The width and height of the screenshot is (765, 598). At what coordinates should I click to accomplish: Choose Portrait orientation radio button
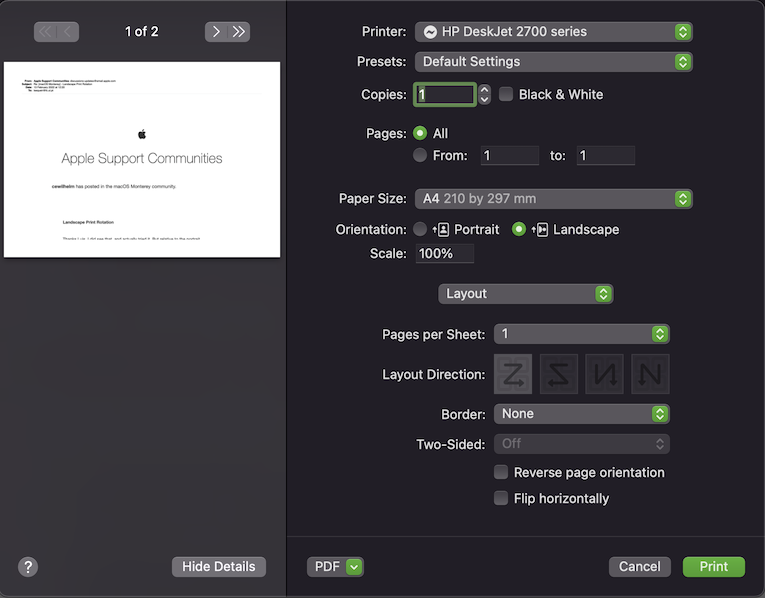click(420, 229)
